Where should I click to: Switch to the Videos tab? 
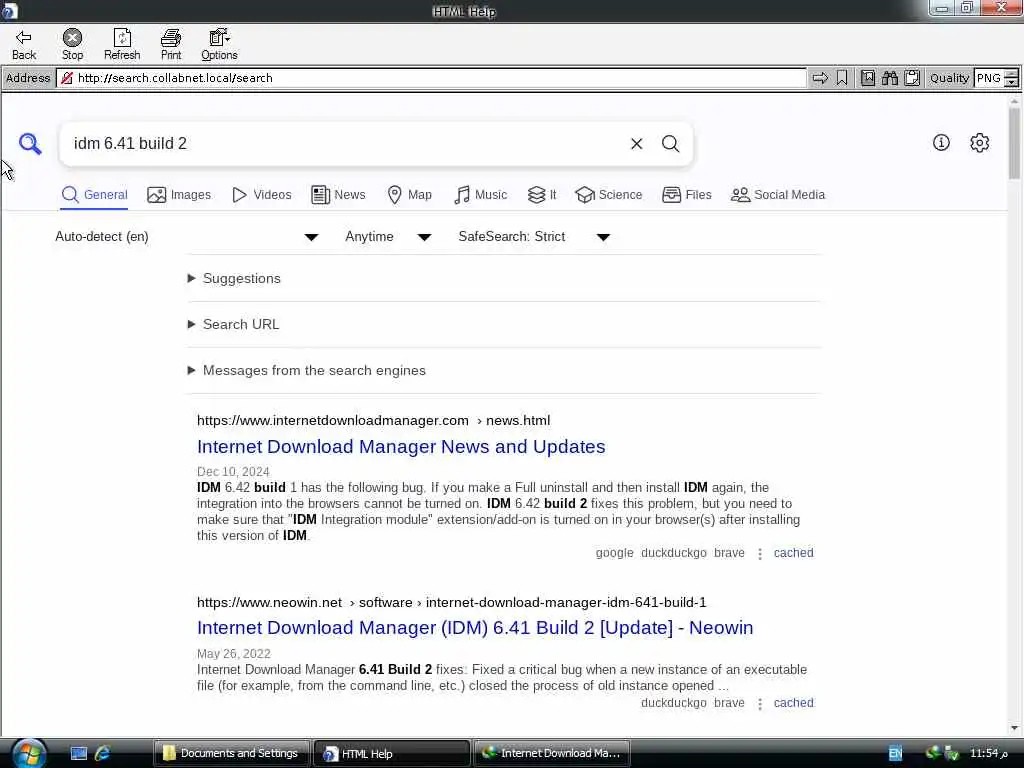(x=261, y=195)
